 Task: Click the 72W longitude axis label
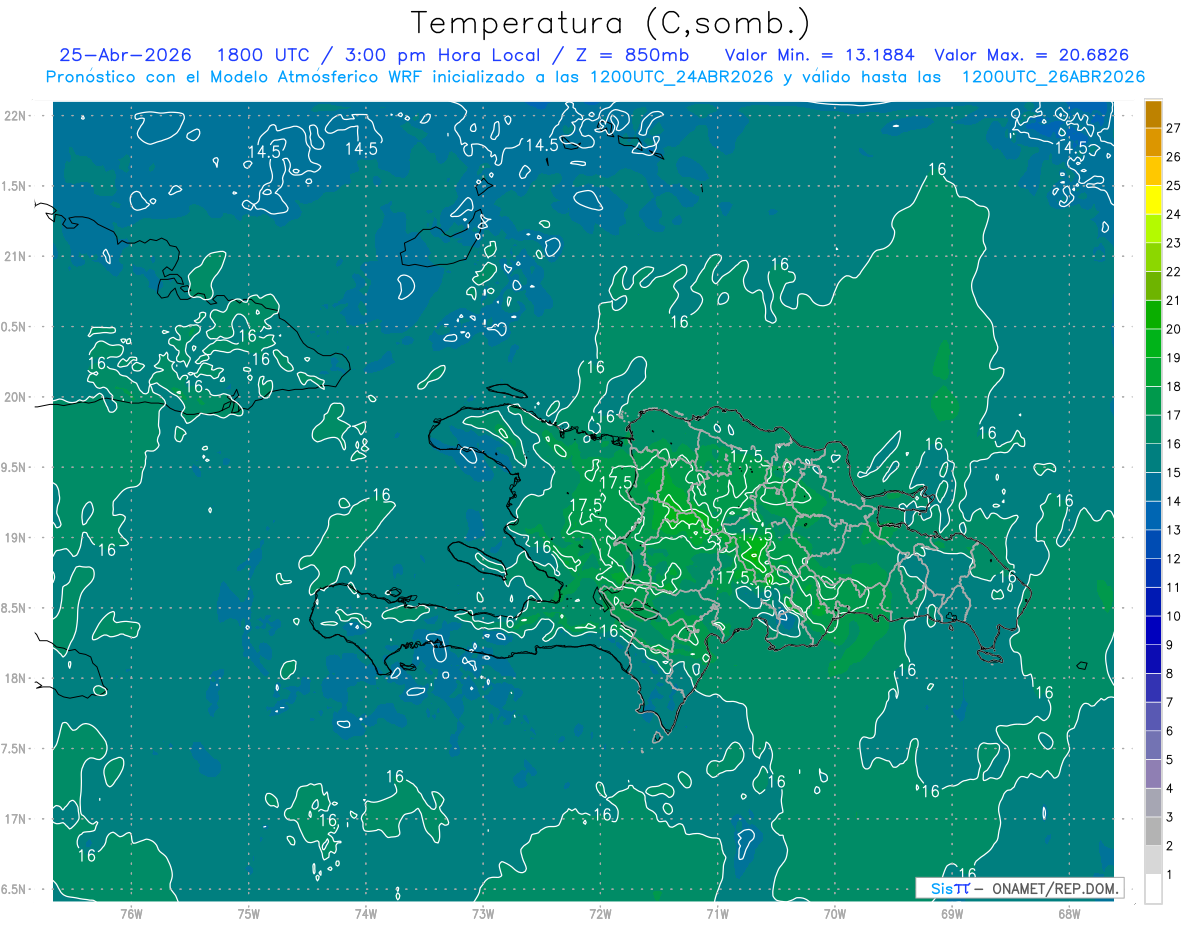click(x=600, y=912)
